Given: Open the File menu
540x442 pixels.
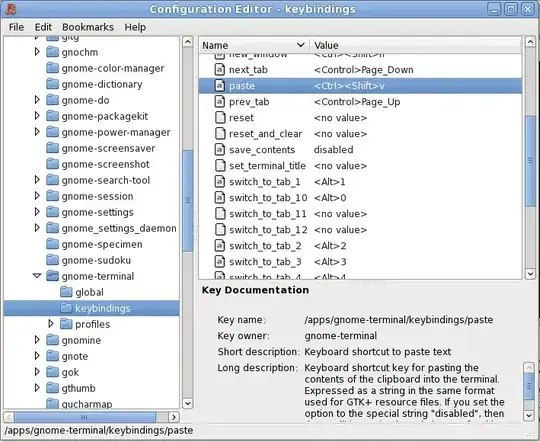Looking at the screenshot, I should [16, 27].
